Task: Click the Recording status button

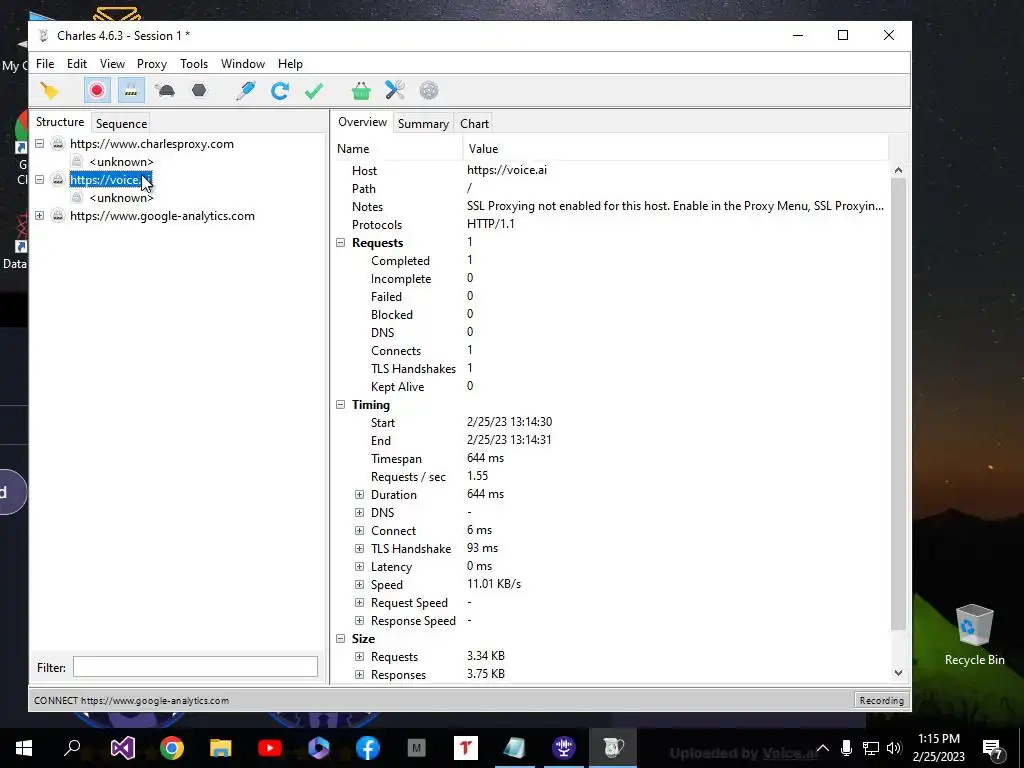Action: tap(882, 700)
